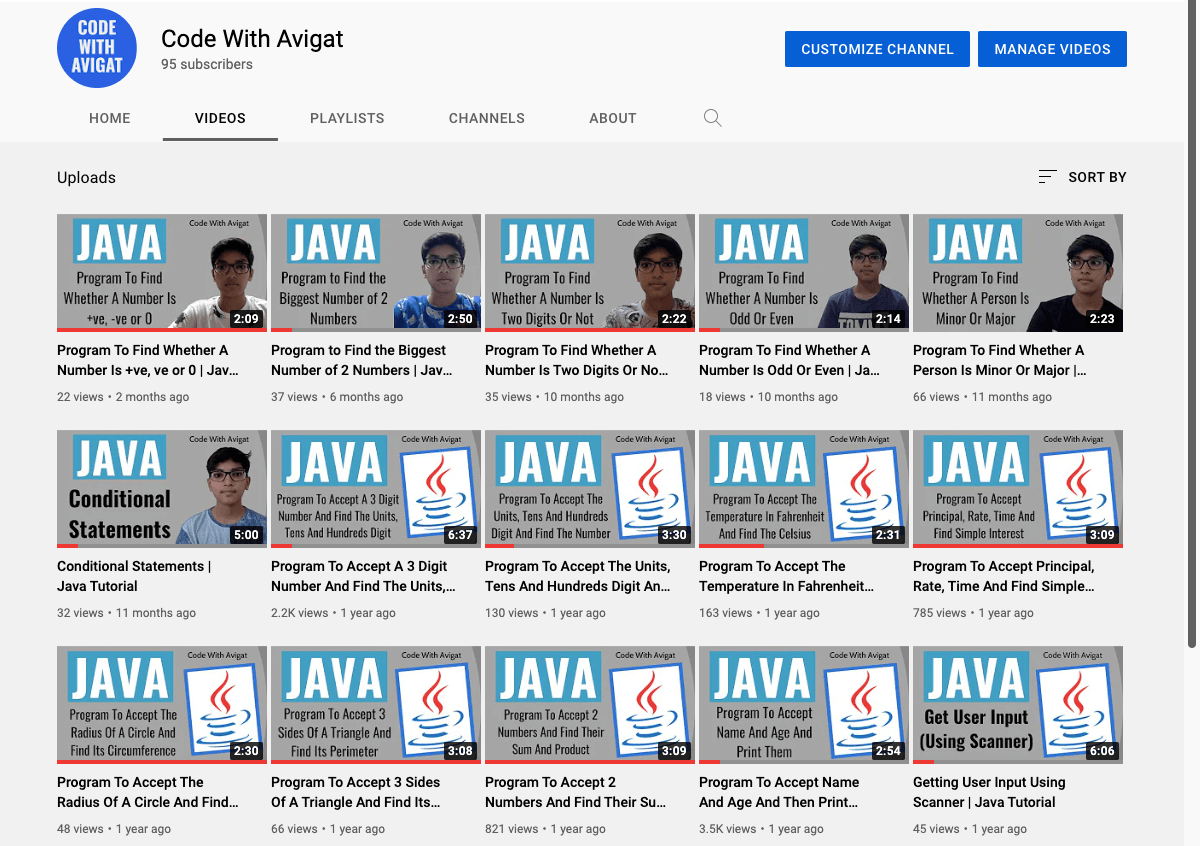
Task: Select the Playlists tab
Action: [x=347, y=118]
